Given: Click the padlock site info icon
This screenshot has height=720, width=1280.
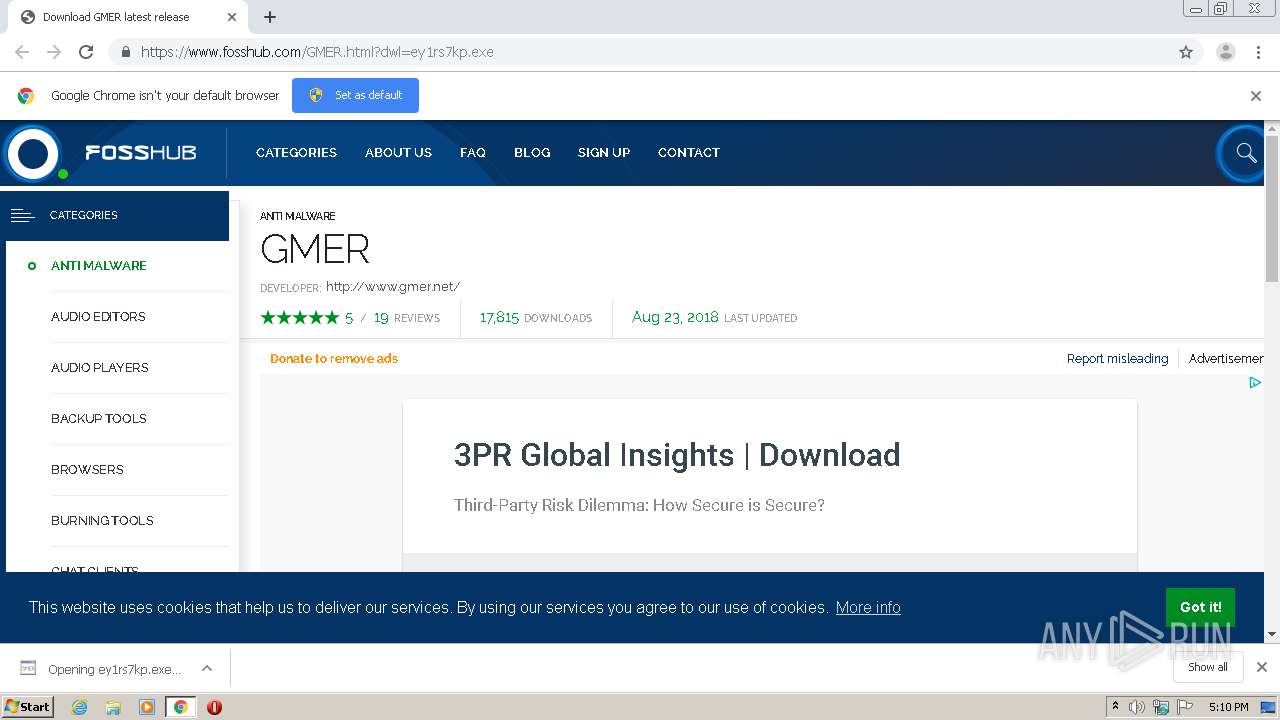Looking at the screenshot, I should [x=125, y=52].
